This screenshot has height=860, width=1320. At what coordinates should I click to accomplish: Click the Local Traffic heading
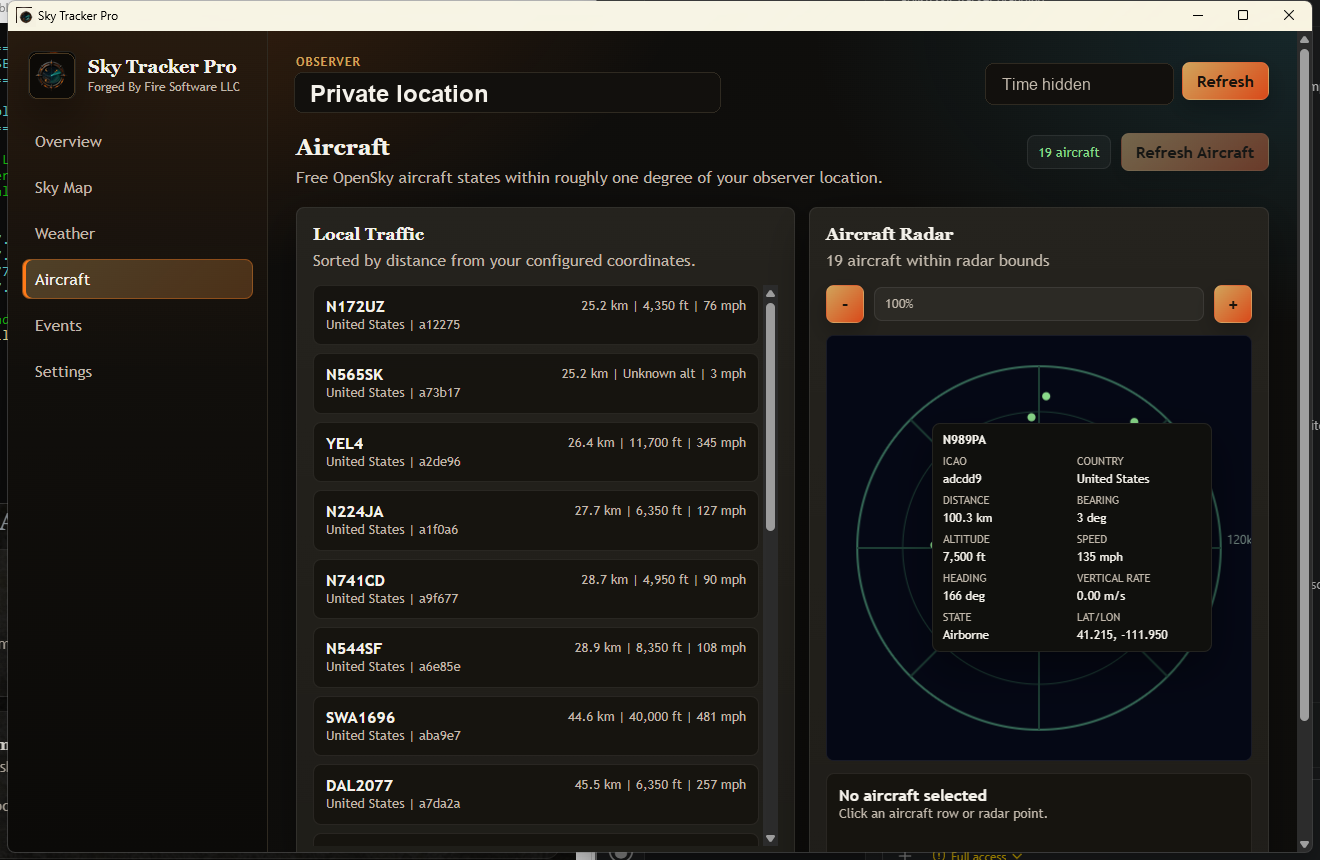368,234
